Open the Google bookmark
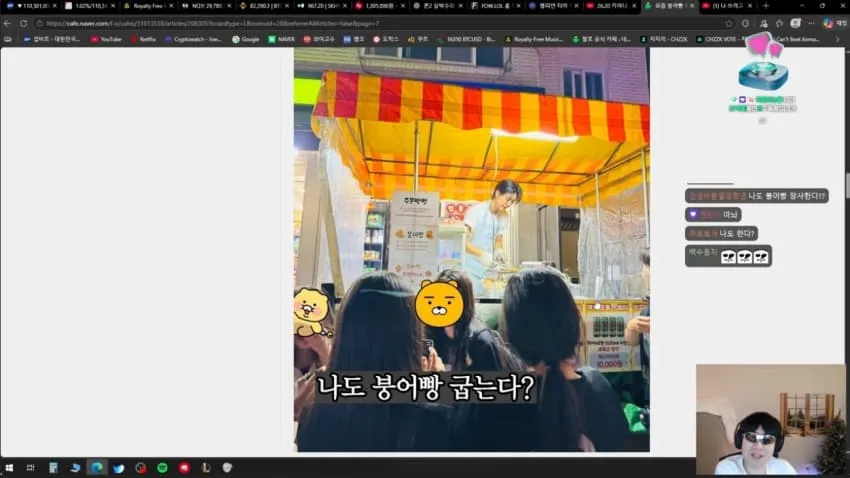 click(246, 39)
